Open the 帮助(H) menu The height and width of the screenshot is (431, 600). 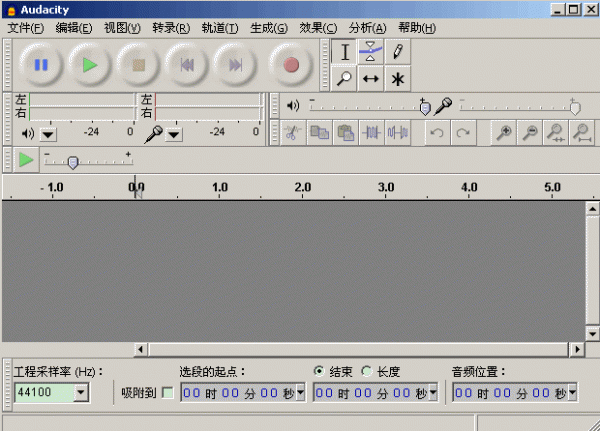pos(417,28)
